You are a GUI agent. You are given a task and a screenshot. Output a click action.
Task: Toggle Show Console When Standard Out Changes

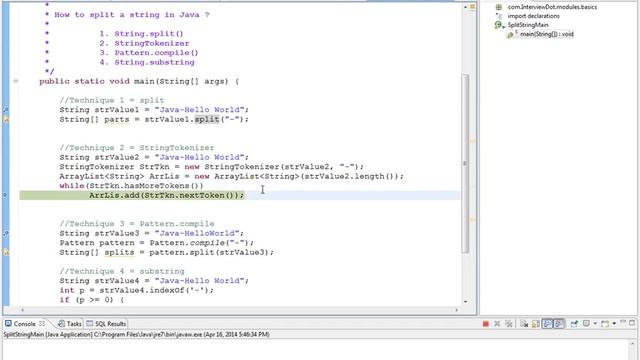(547, 324)
